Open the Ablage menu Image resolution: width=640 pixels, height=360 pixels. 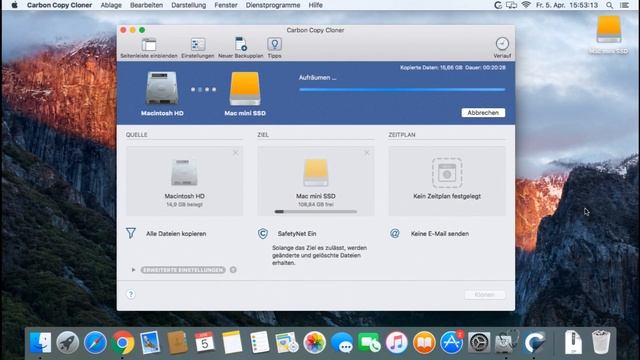[x=111, y=5]
